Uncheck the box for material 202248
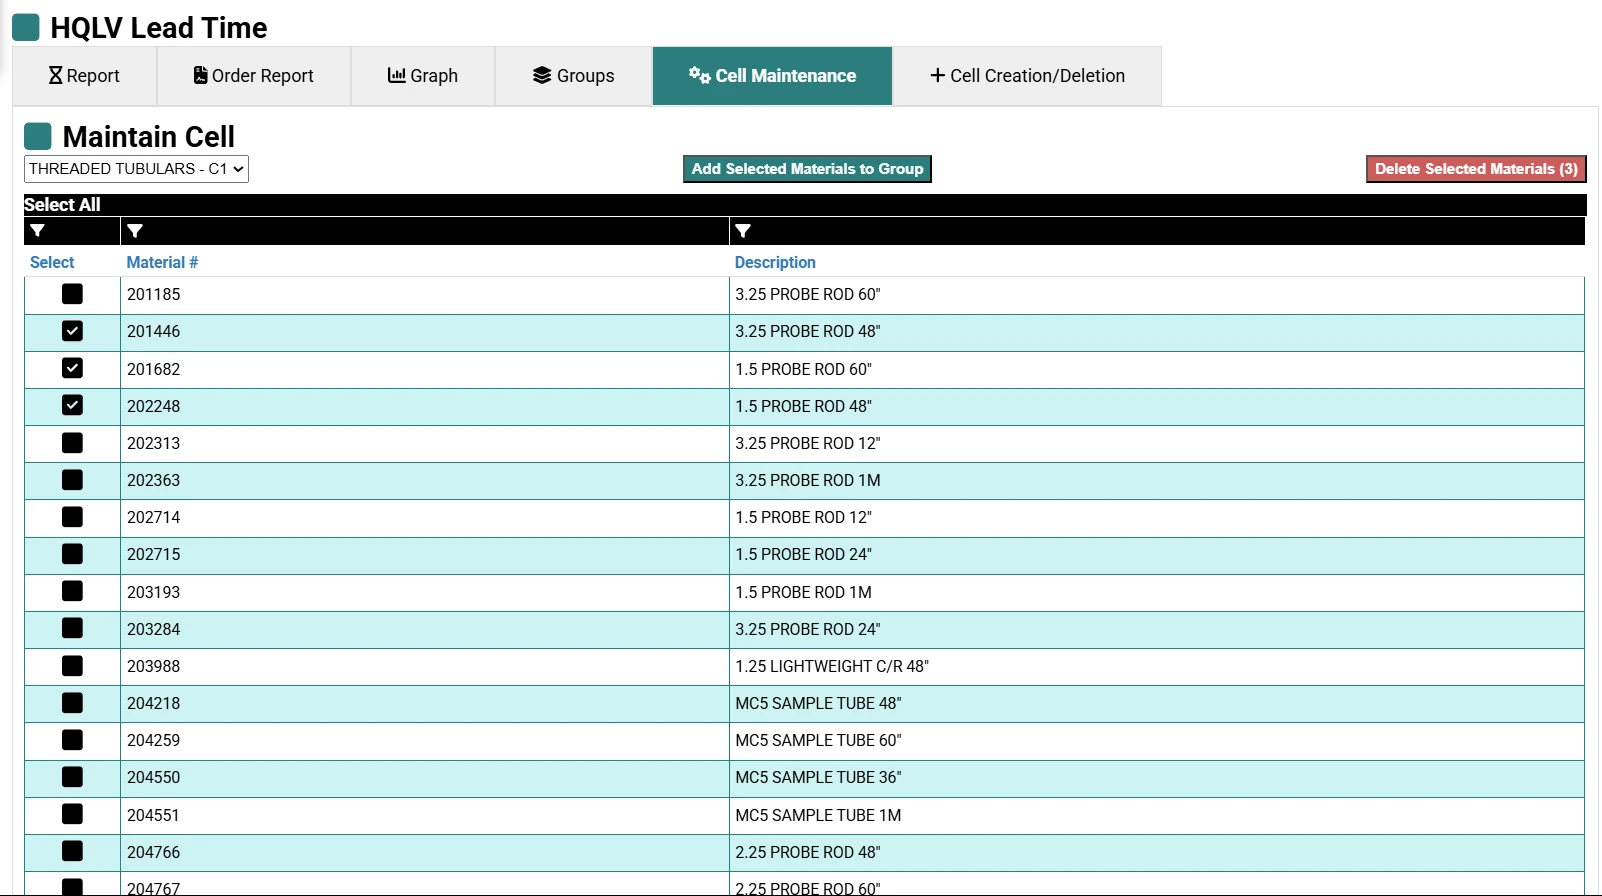 [x=72, y=405]
